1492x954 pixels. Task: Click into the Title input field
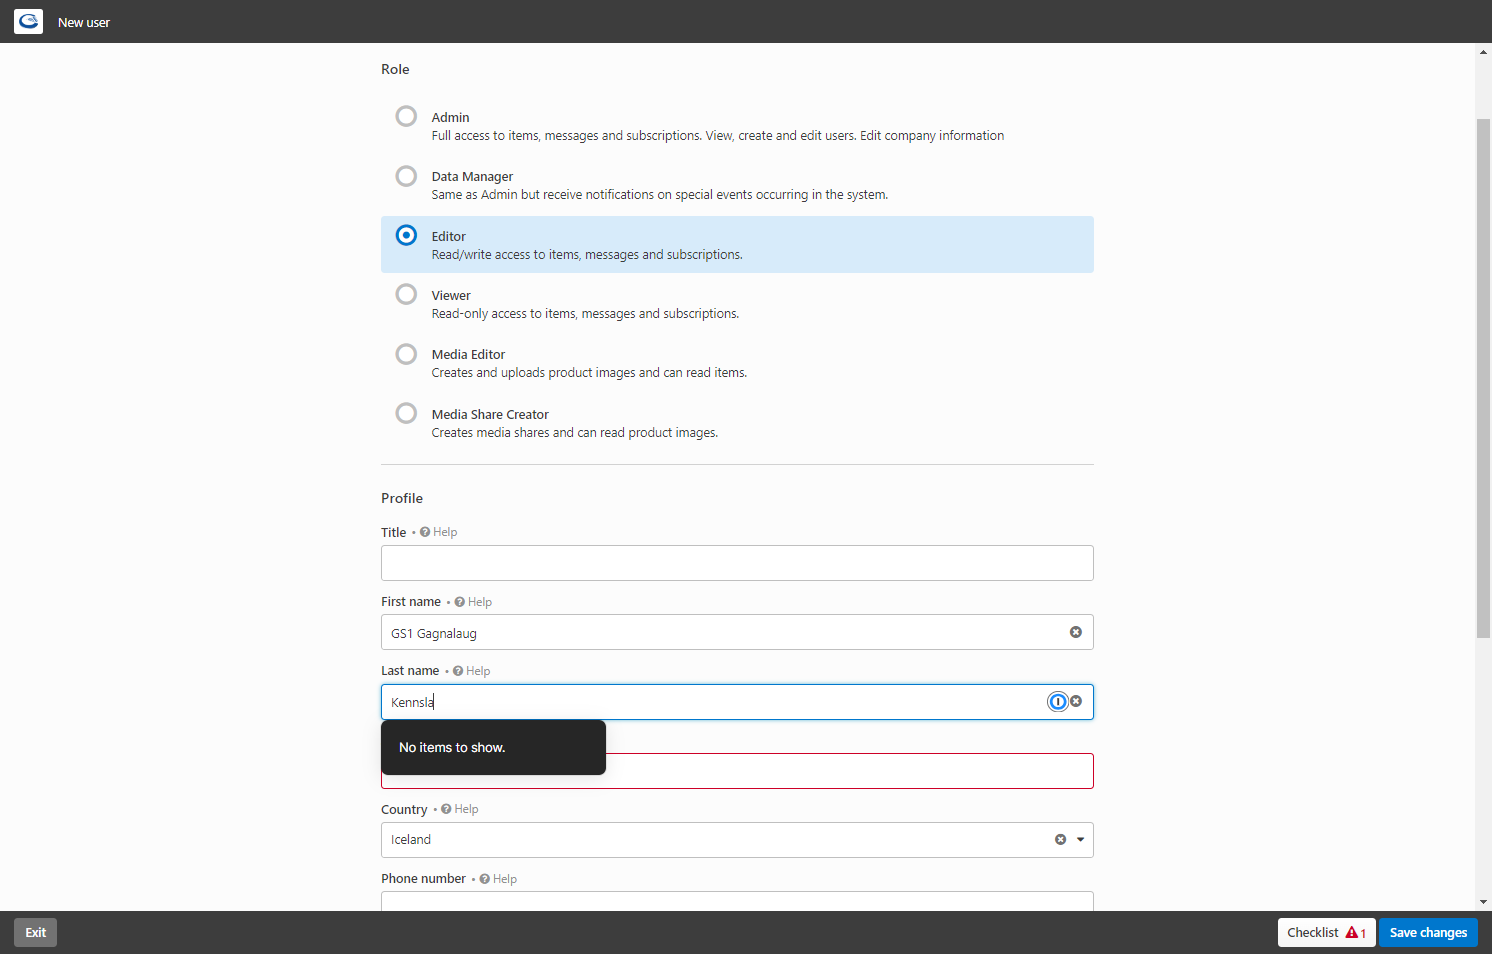coord(737,563)
